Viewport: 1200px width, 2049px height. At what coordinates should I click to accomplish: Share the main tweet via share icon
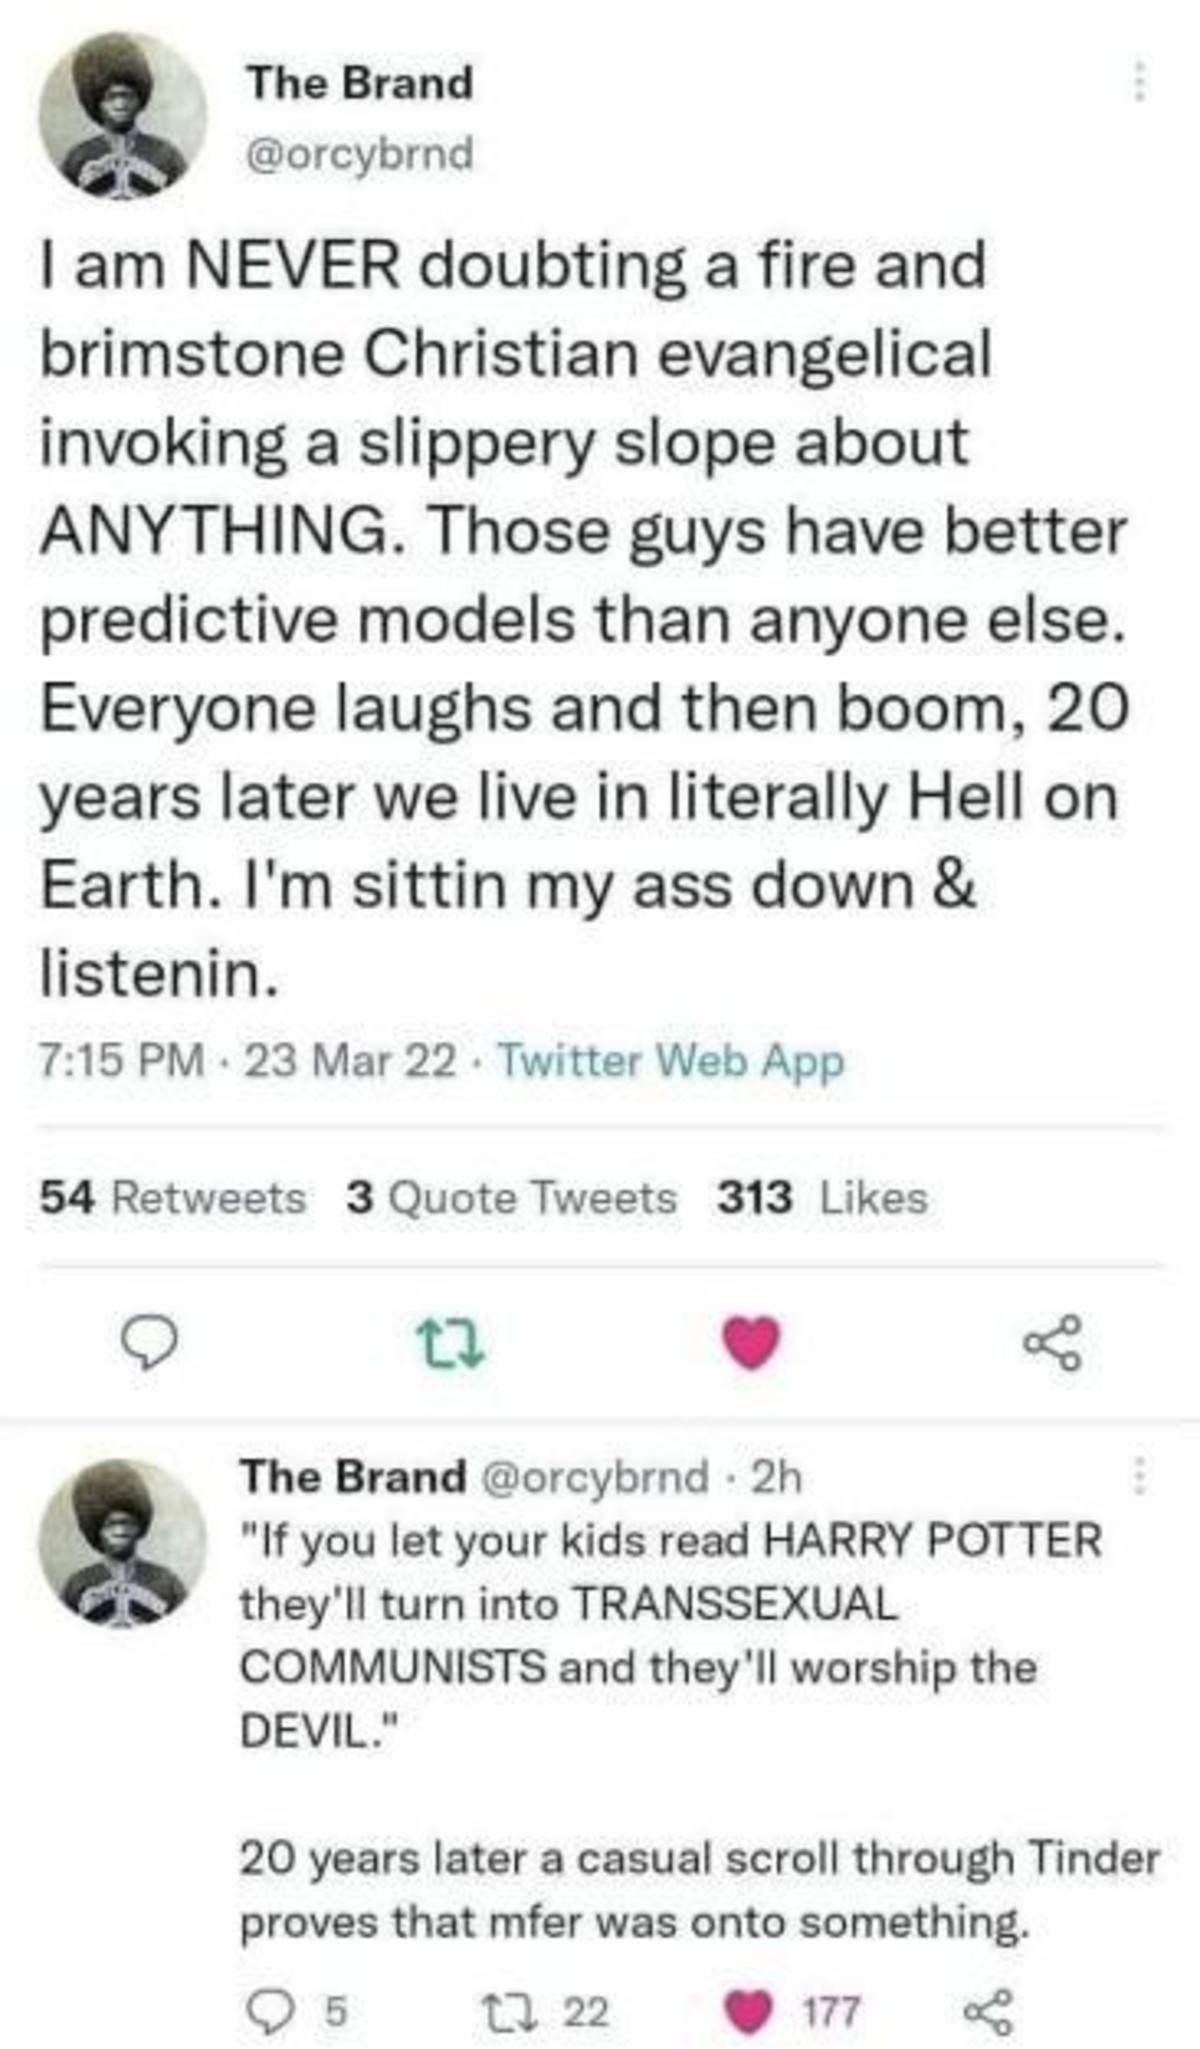(x=1051, y=1343)
